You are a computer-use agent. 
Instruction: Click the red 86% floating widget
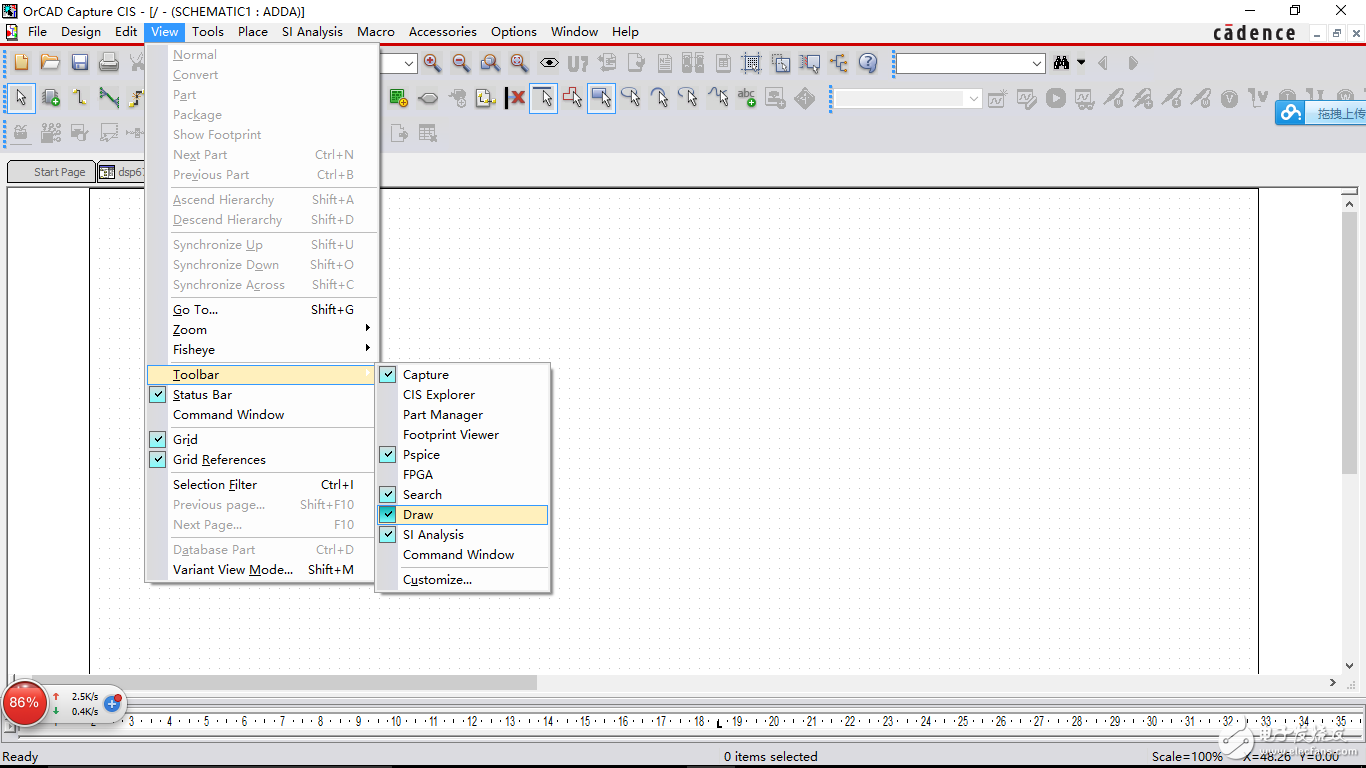point(24,702)
